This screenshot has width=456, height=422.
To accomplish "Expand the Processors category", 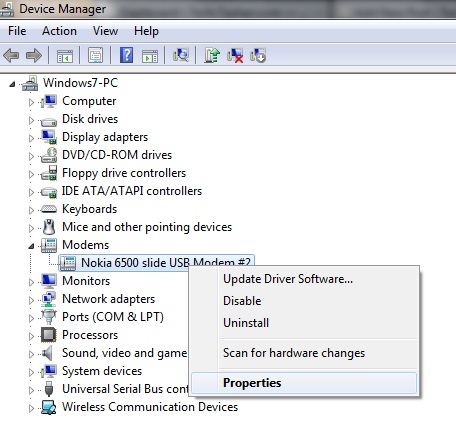I will (x=31, y=336).
